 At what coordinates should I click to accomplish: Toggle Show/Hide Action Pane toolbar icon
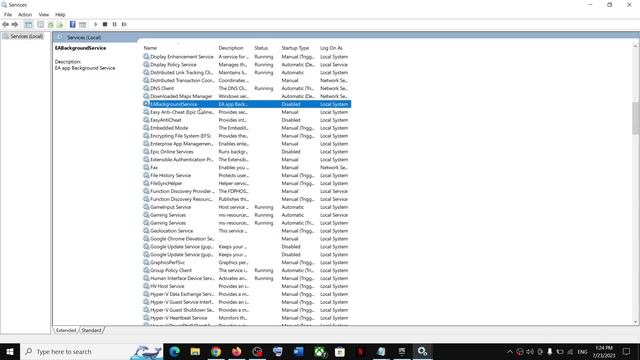point(82,24)
